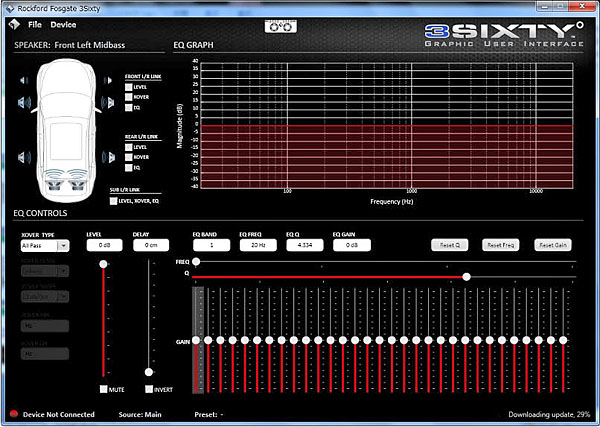
Task: Click the Device Not Connected status text
Action: click(x=59, y=414)
